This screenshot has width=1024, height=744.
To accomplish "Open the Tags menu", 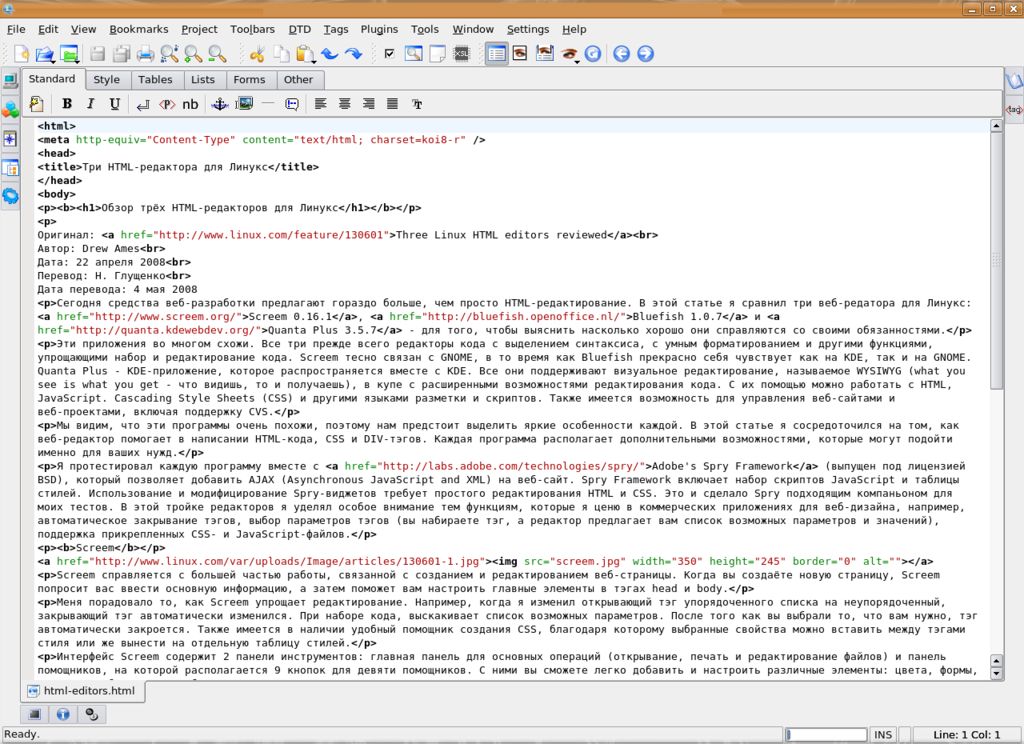I will pos(336,29).
